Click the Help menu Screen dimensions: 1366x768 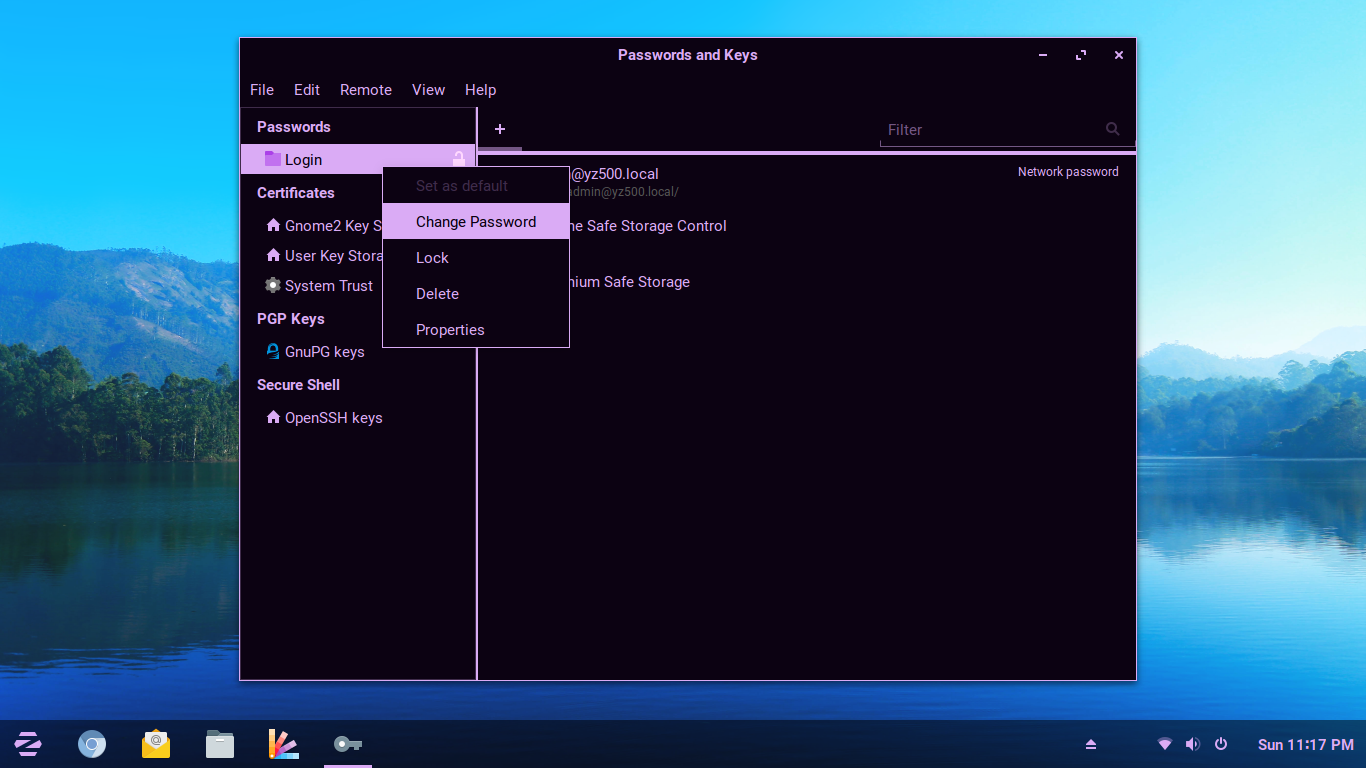click(481, 90)
